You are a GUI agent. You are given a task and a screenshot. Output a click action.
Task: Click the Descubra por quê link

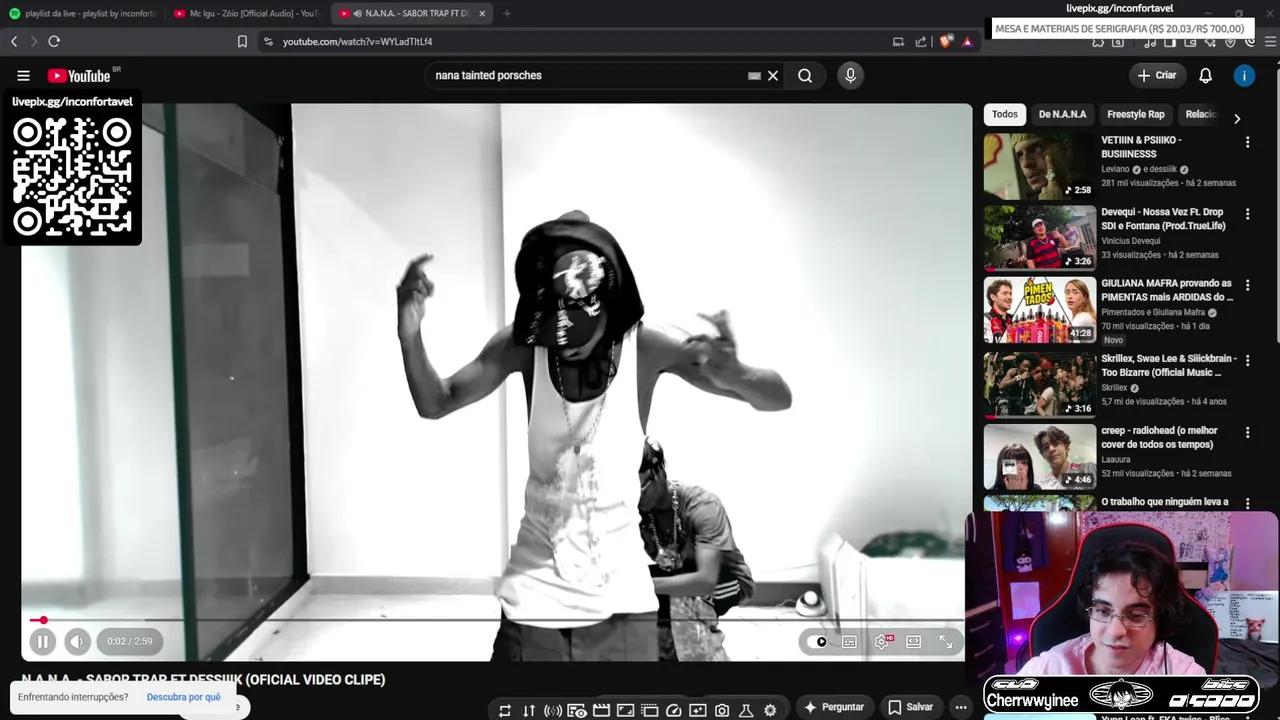183,697
